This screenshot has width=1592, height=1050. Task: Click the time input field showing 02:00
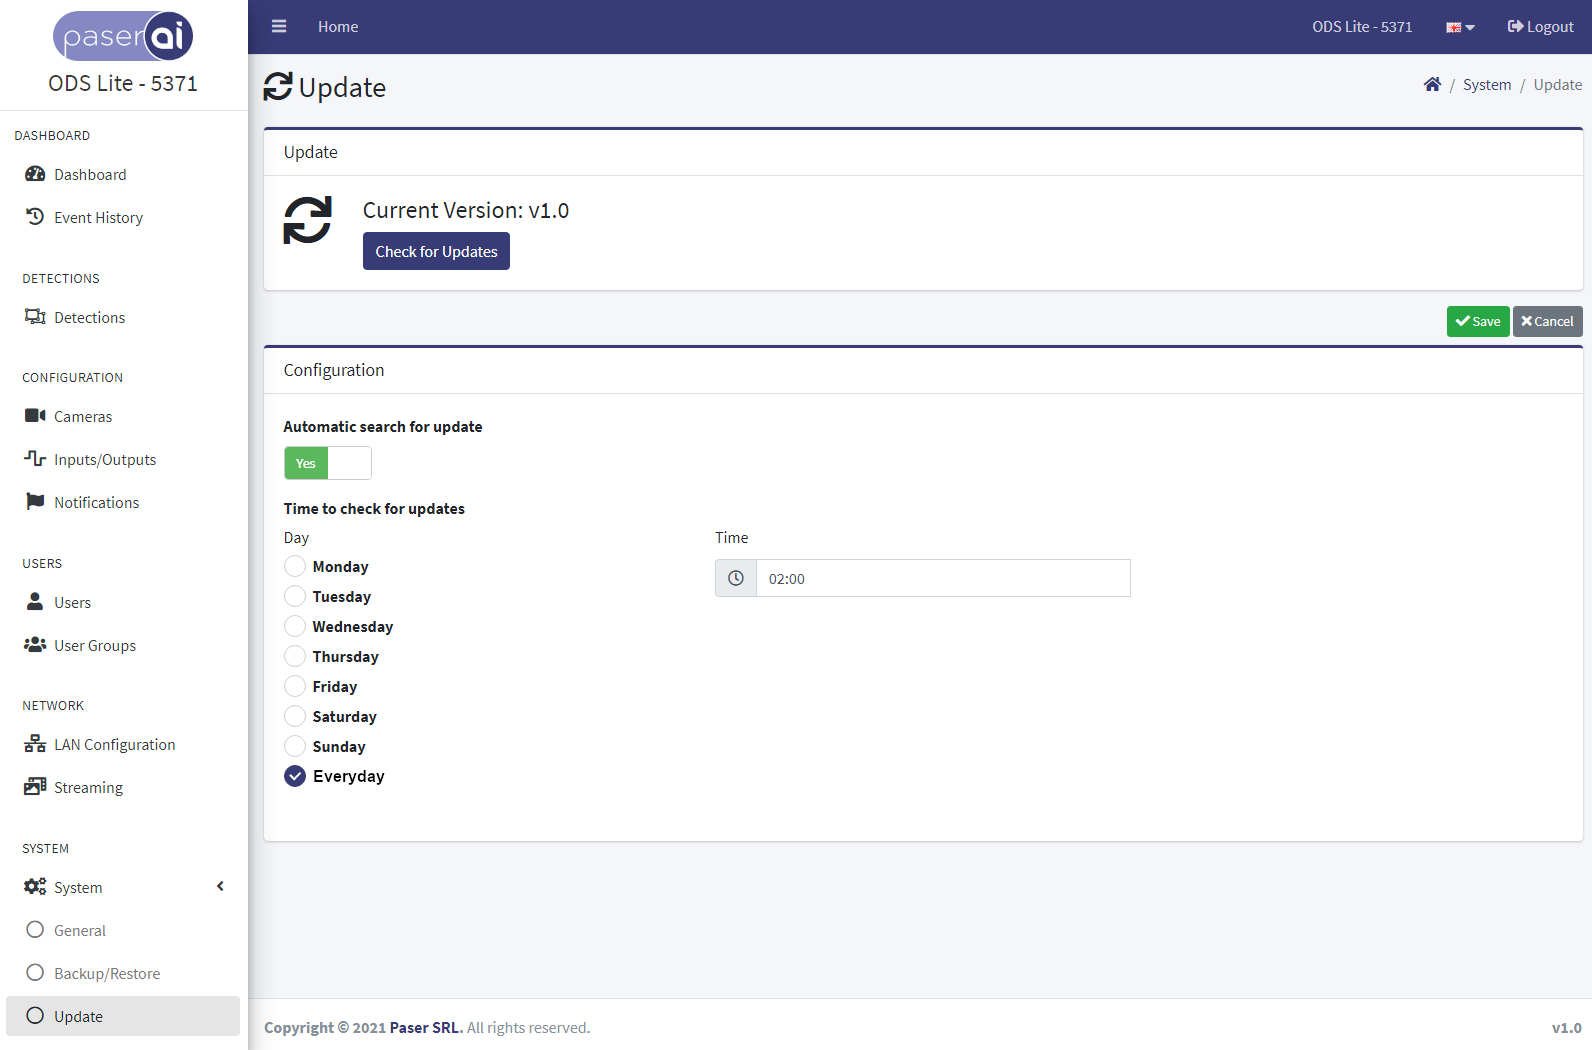point(942,578)
